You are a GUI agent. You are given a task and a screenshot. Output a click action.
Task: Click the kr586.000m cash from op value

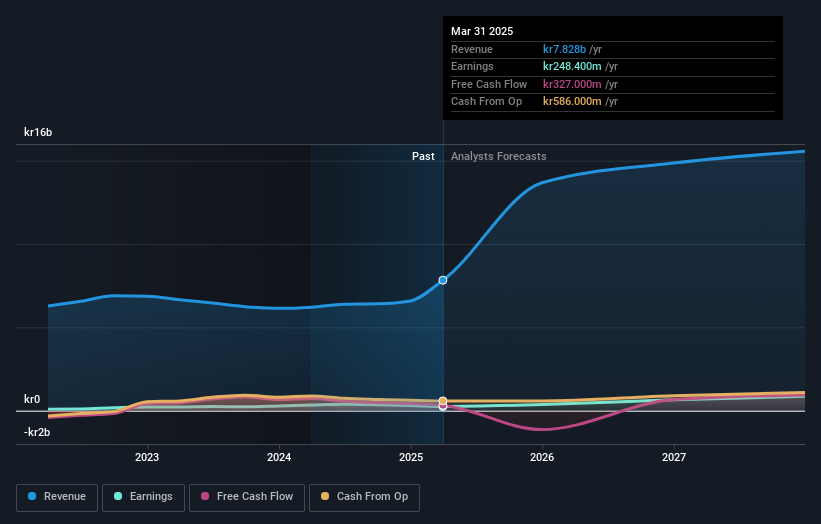click(x=572, y=102)
